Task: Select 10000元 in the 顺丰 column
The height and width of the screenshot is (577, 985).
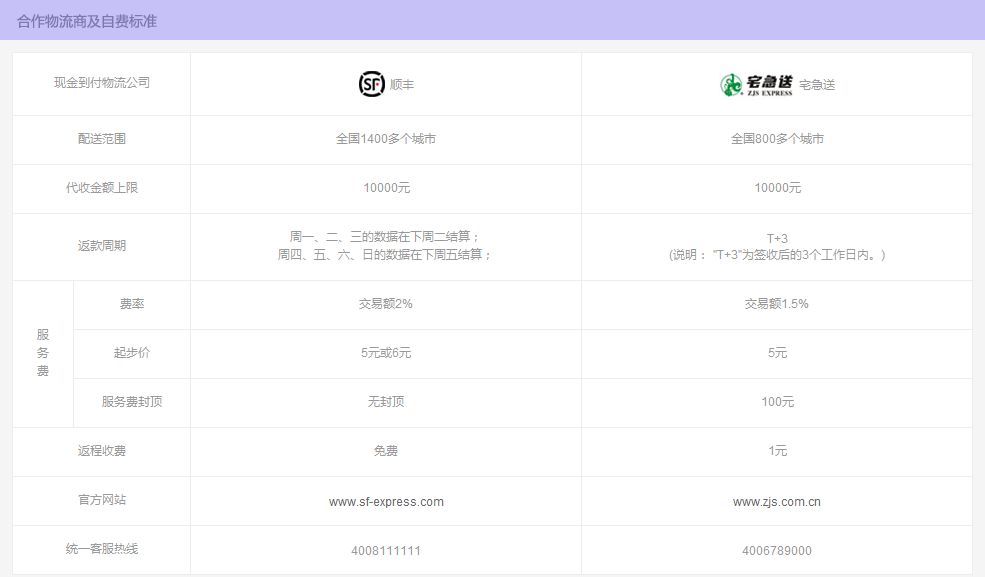Action: (x=386, y=188)
